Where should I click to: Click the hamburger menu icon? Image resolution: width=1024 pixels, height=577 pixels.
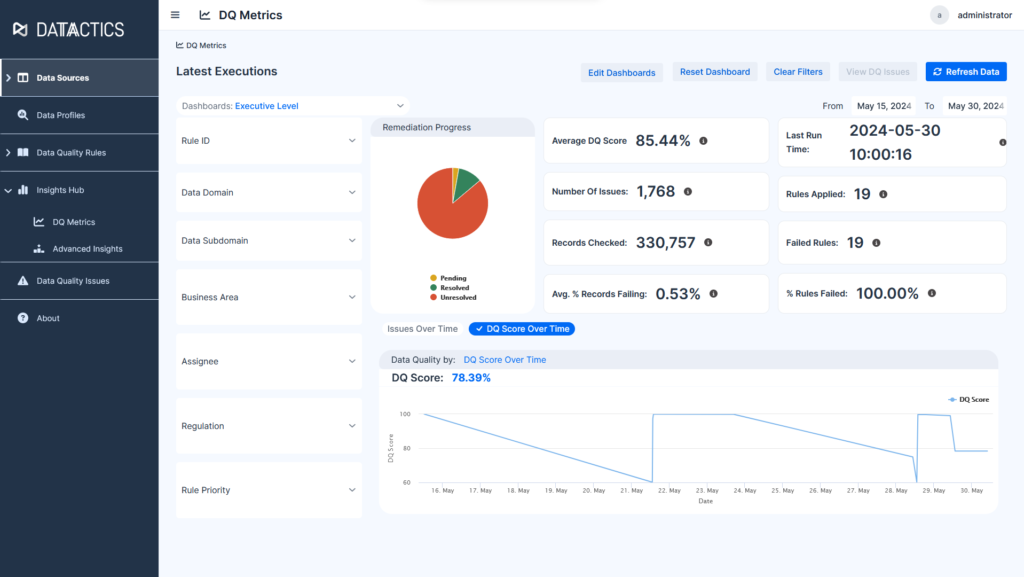click(x=174, y=14)
